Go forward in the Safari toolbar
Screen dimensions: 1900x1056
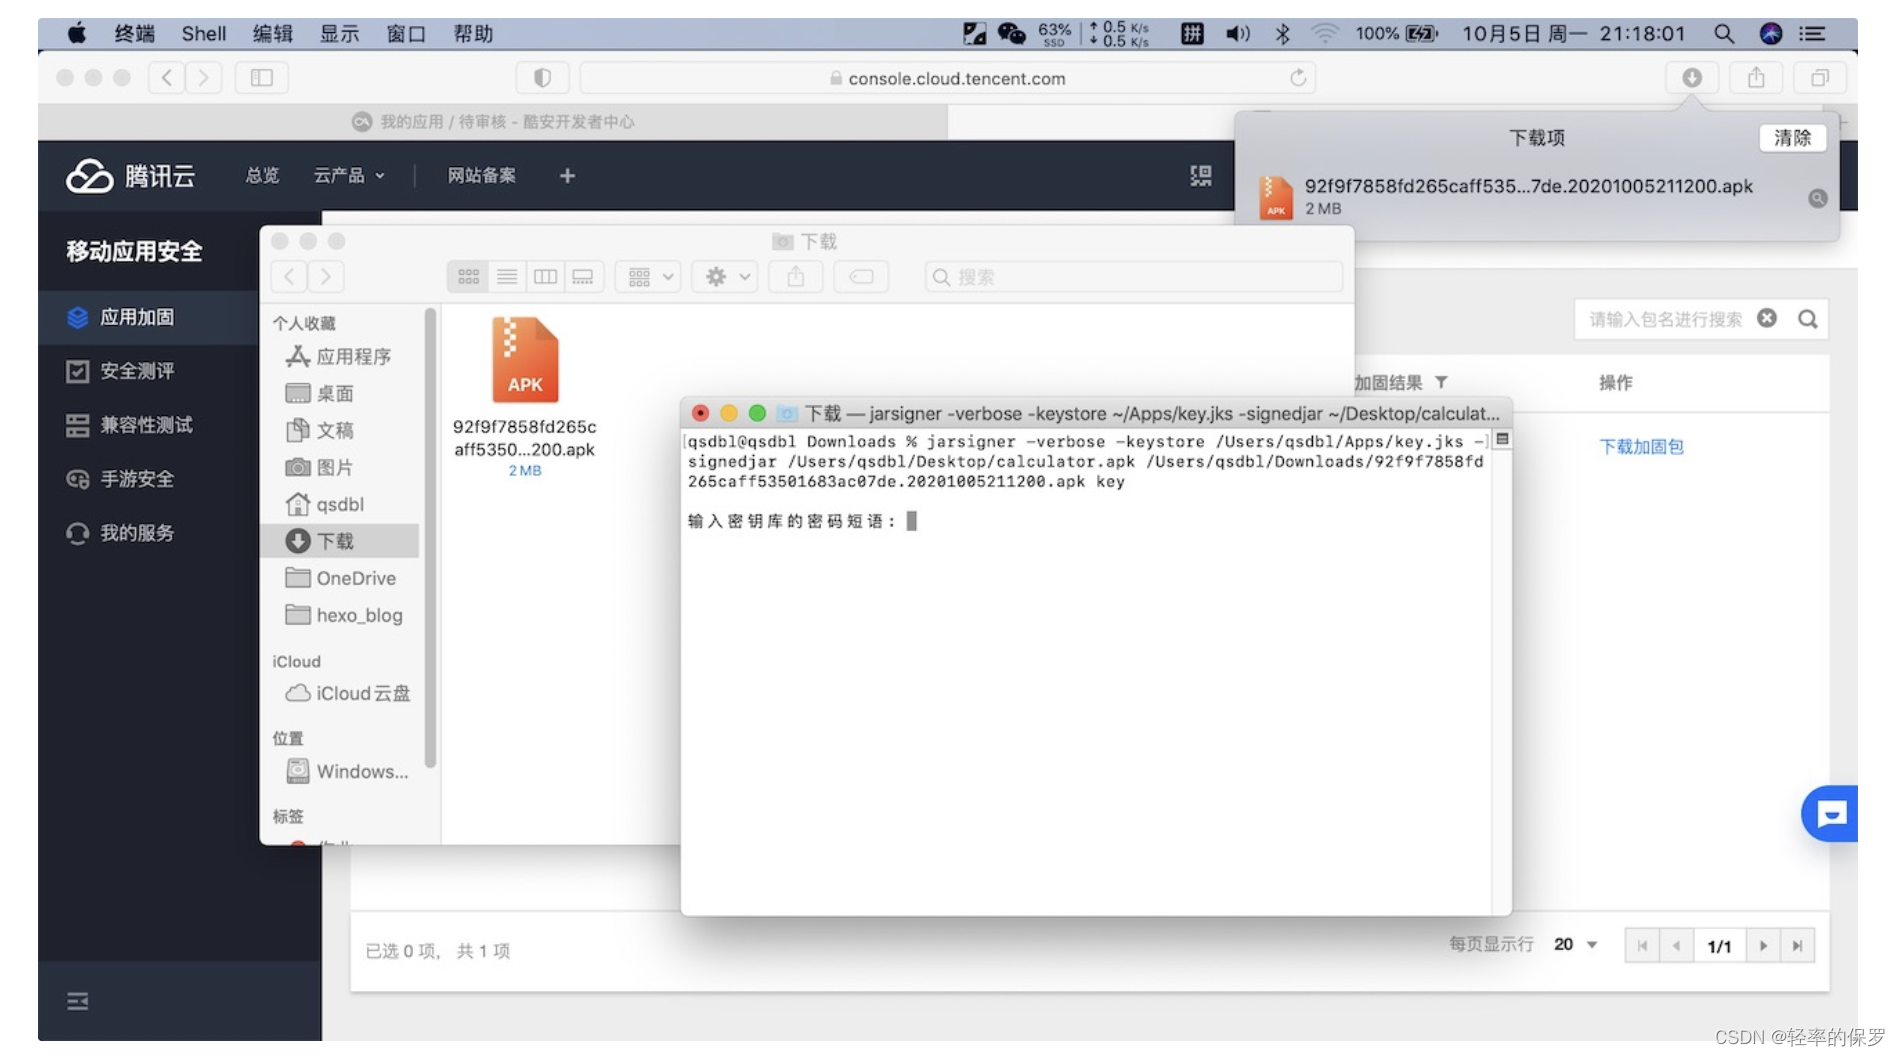pos(203,78)
